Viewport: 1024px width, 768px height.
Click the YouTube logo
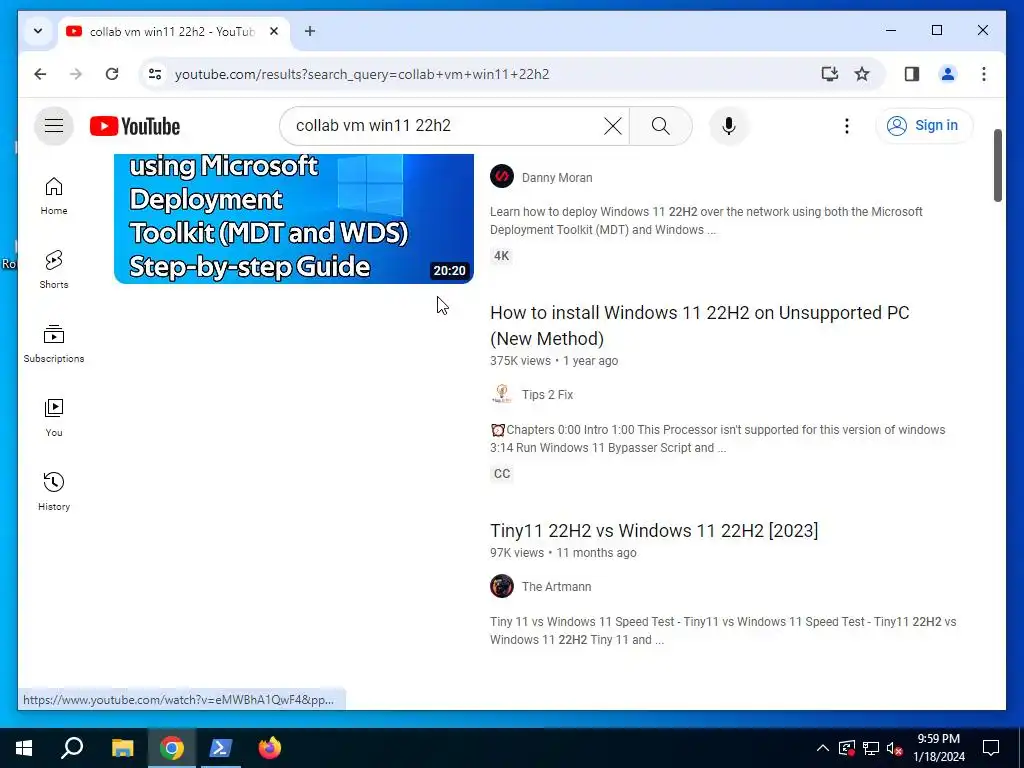coord(135,126)
